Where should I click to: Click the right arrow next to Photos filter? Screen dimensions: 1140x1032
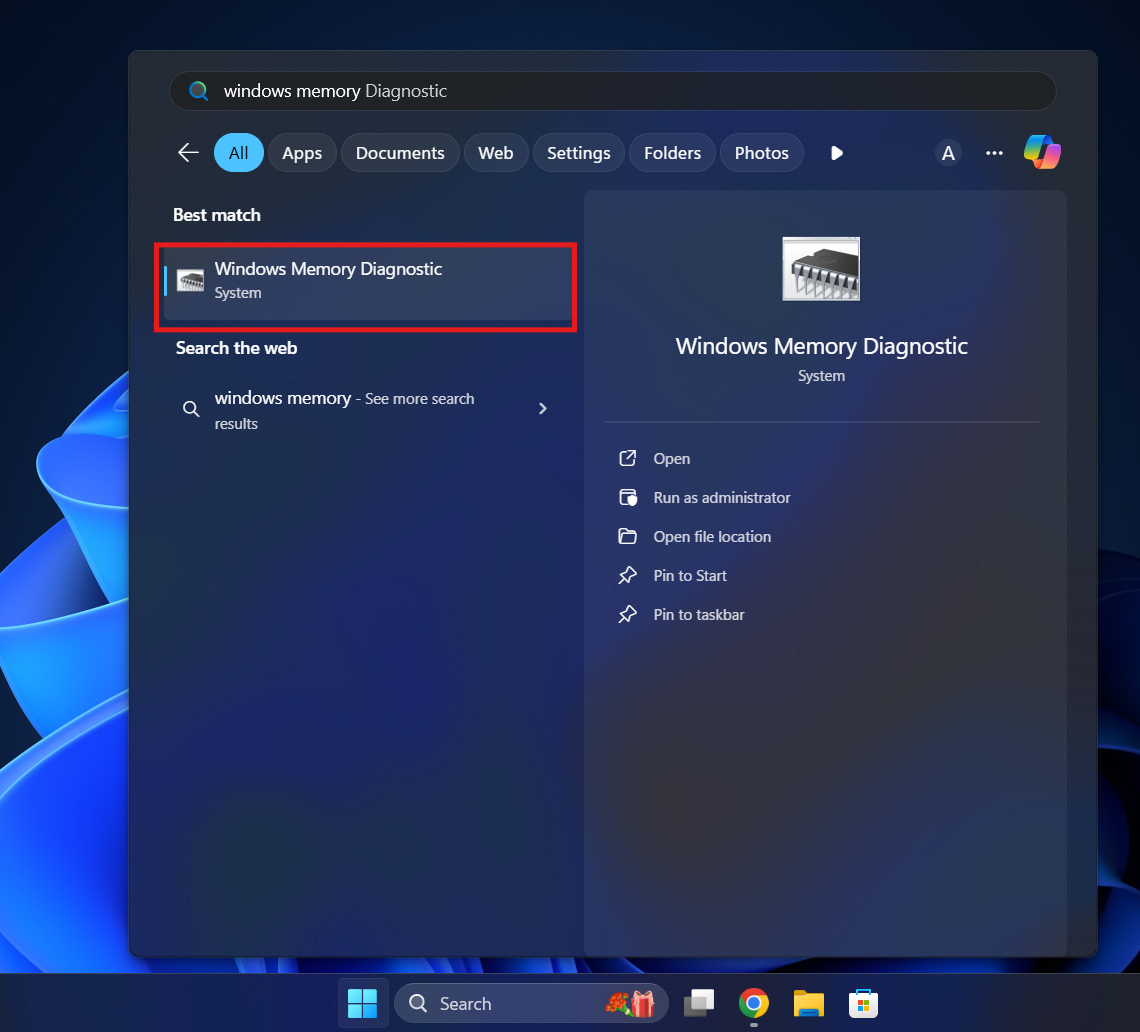tap(837, 152)
